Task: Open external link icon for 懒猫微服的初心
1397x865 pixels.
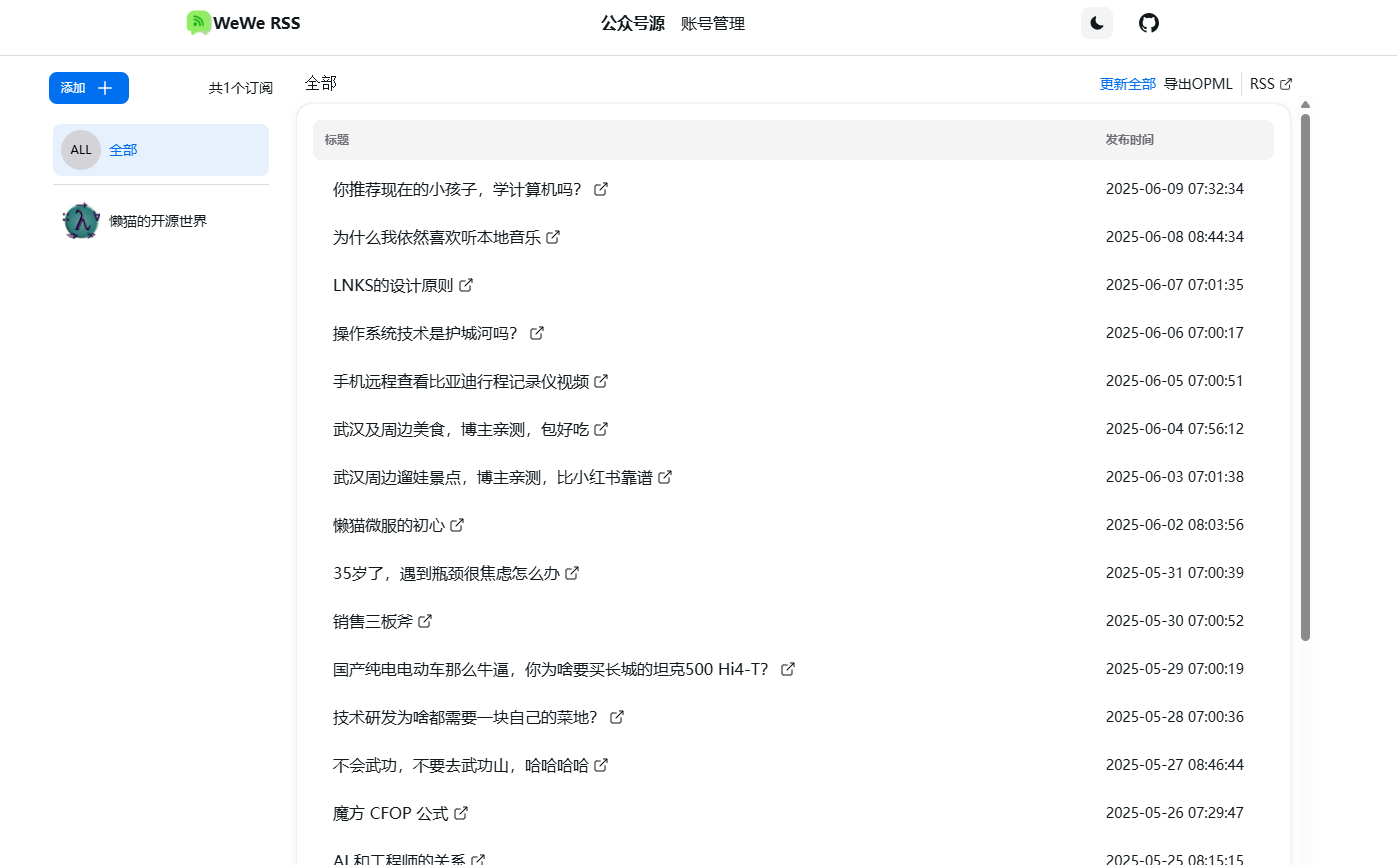Action: (x=457, y=525)
